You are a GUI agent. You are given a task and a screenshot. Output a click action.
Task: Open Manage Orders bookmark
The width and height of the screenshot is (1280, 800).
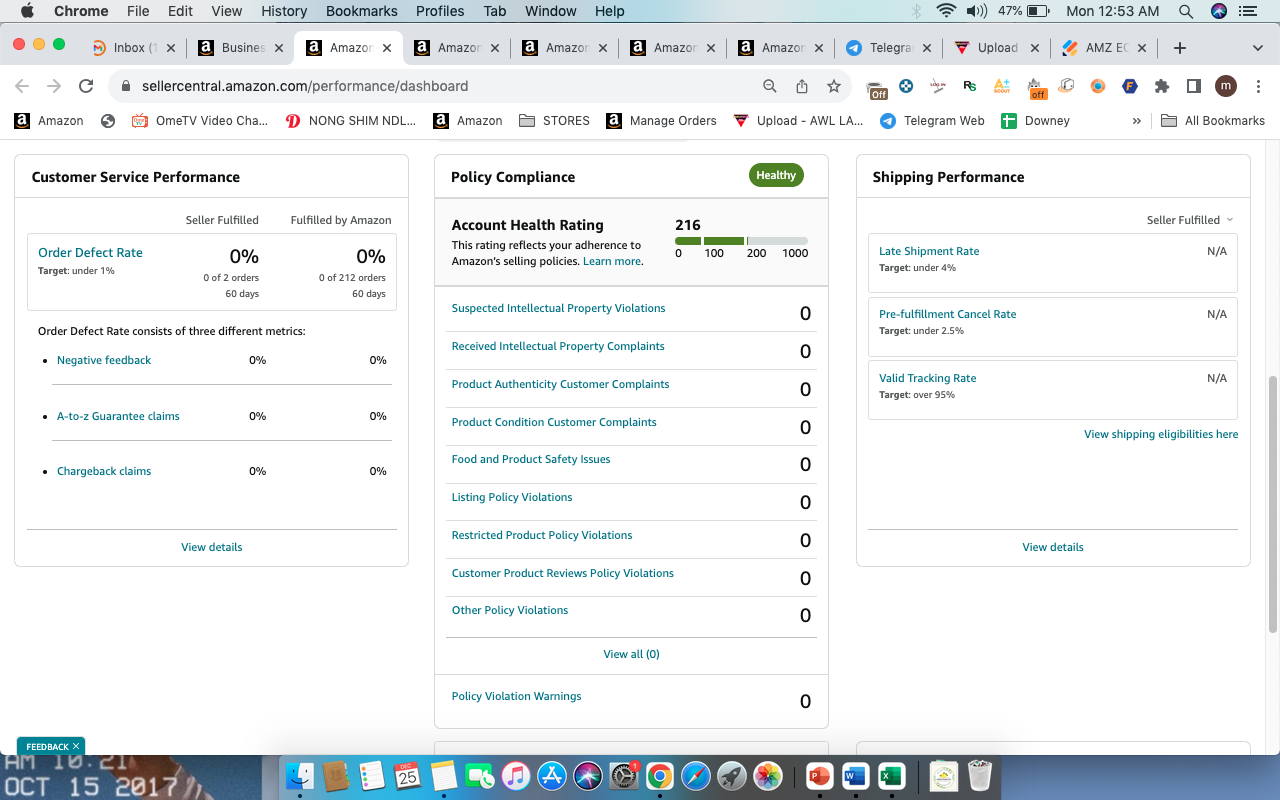click(661, 121)
